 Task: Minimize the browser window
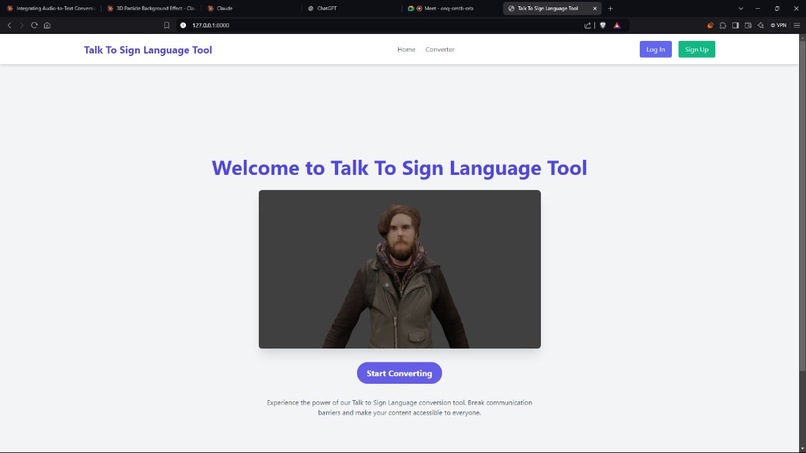(758, 8)
